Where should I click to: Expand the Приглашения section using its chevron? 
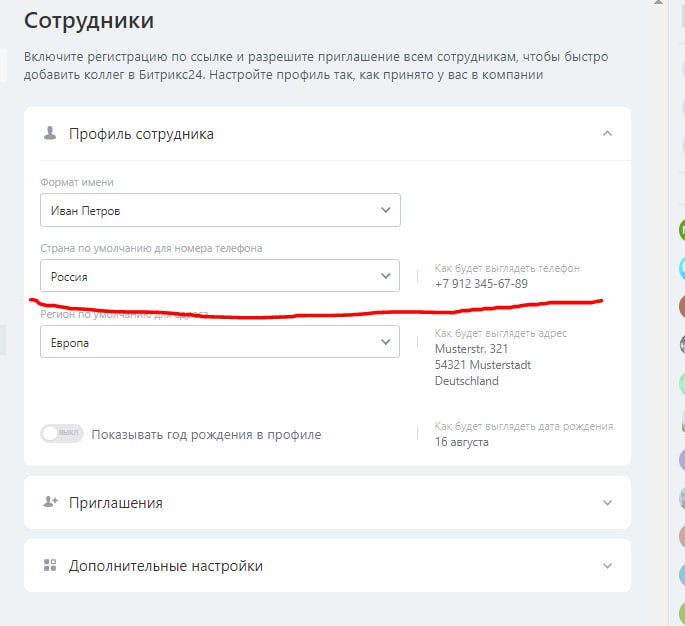[x=607, y=503]
